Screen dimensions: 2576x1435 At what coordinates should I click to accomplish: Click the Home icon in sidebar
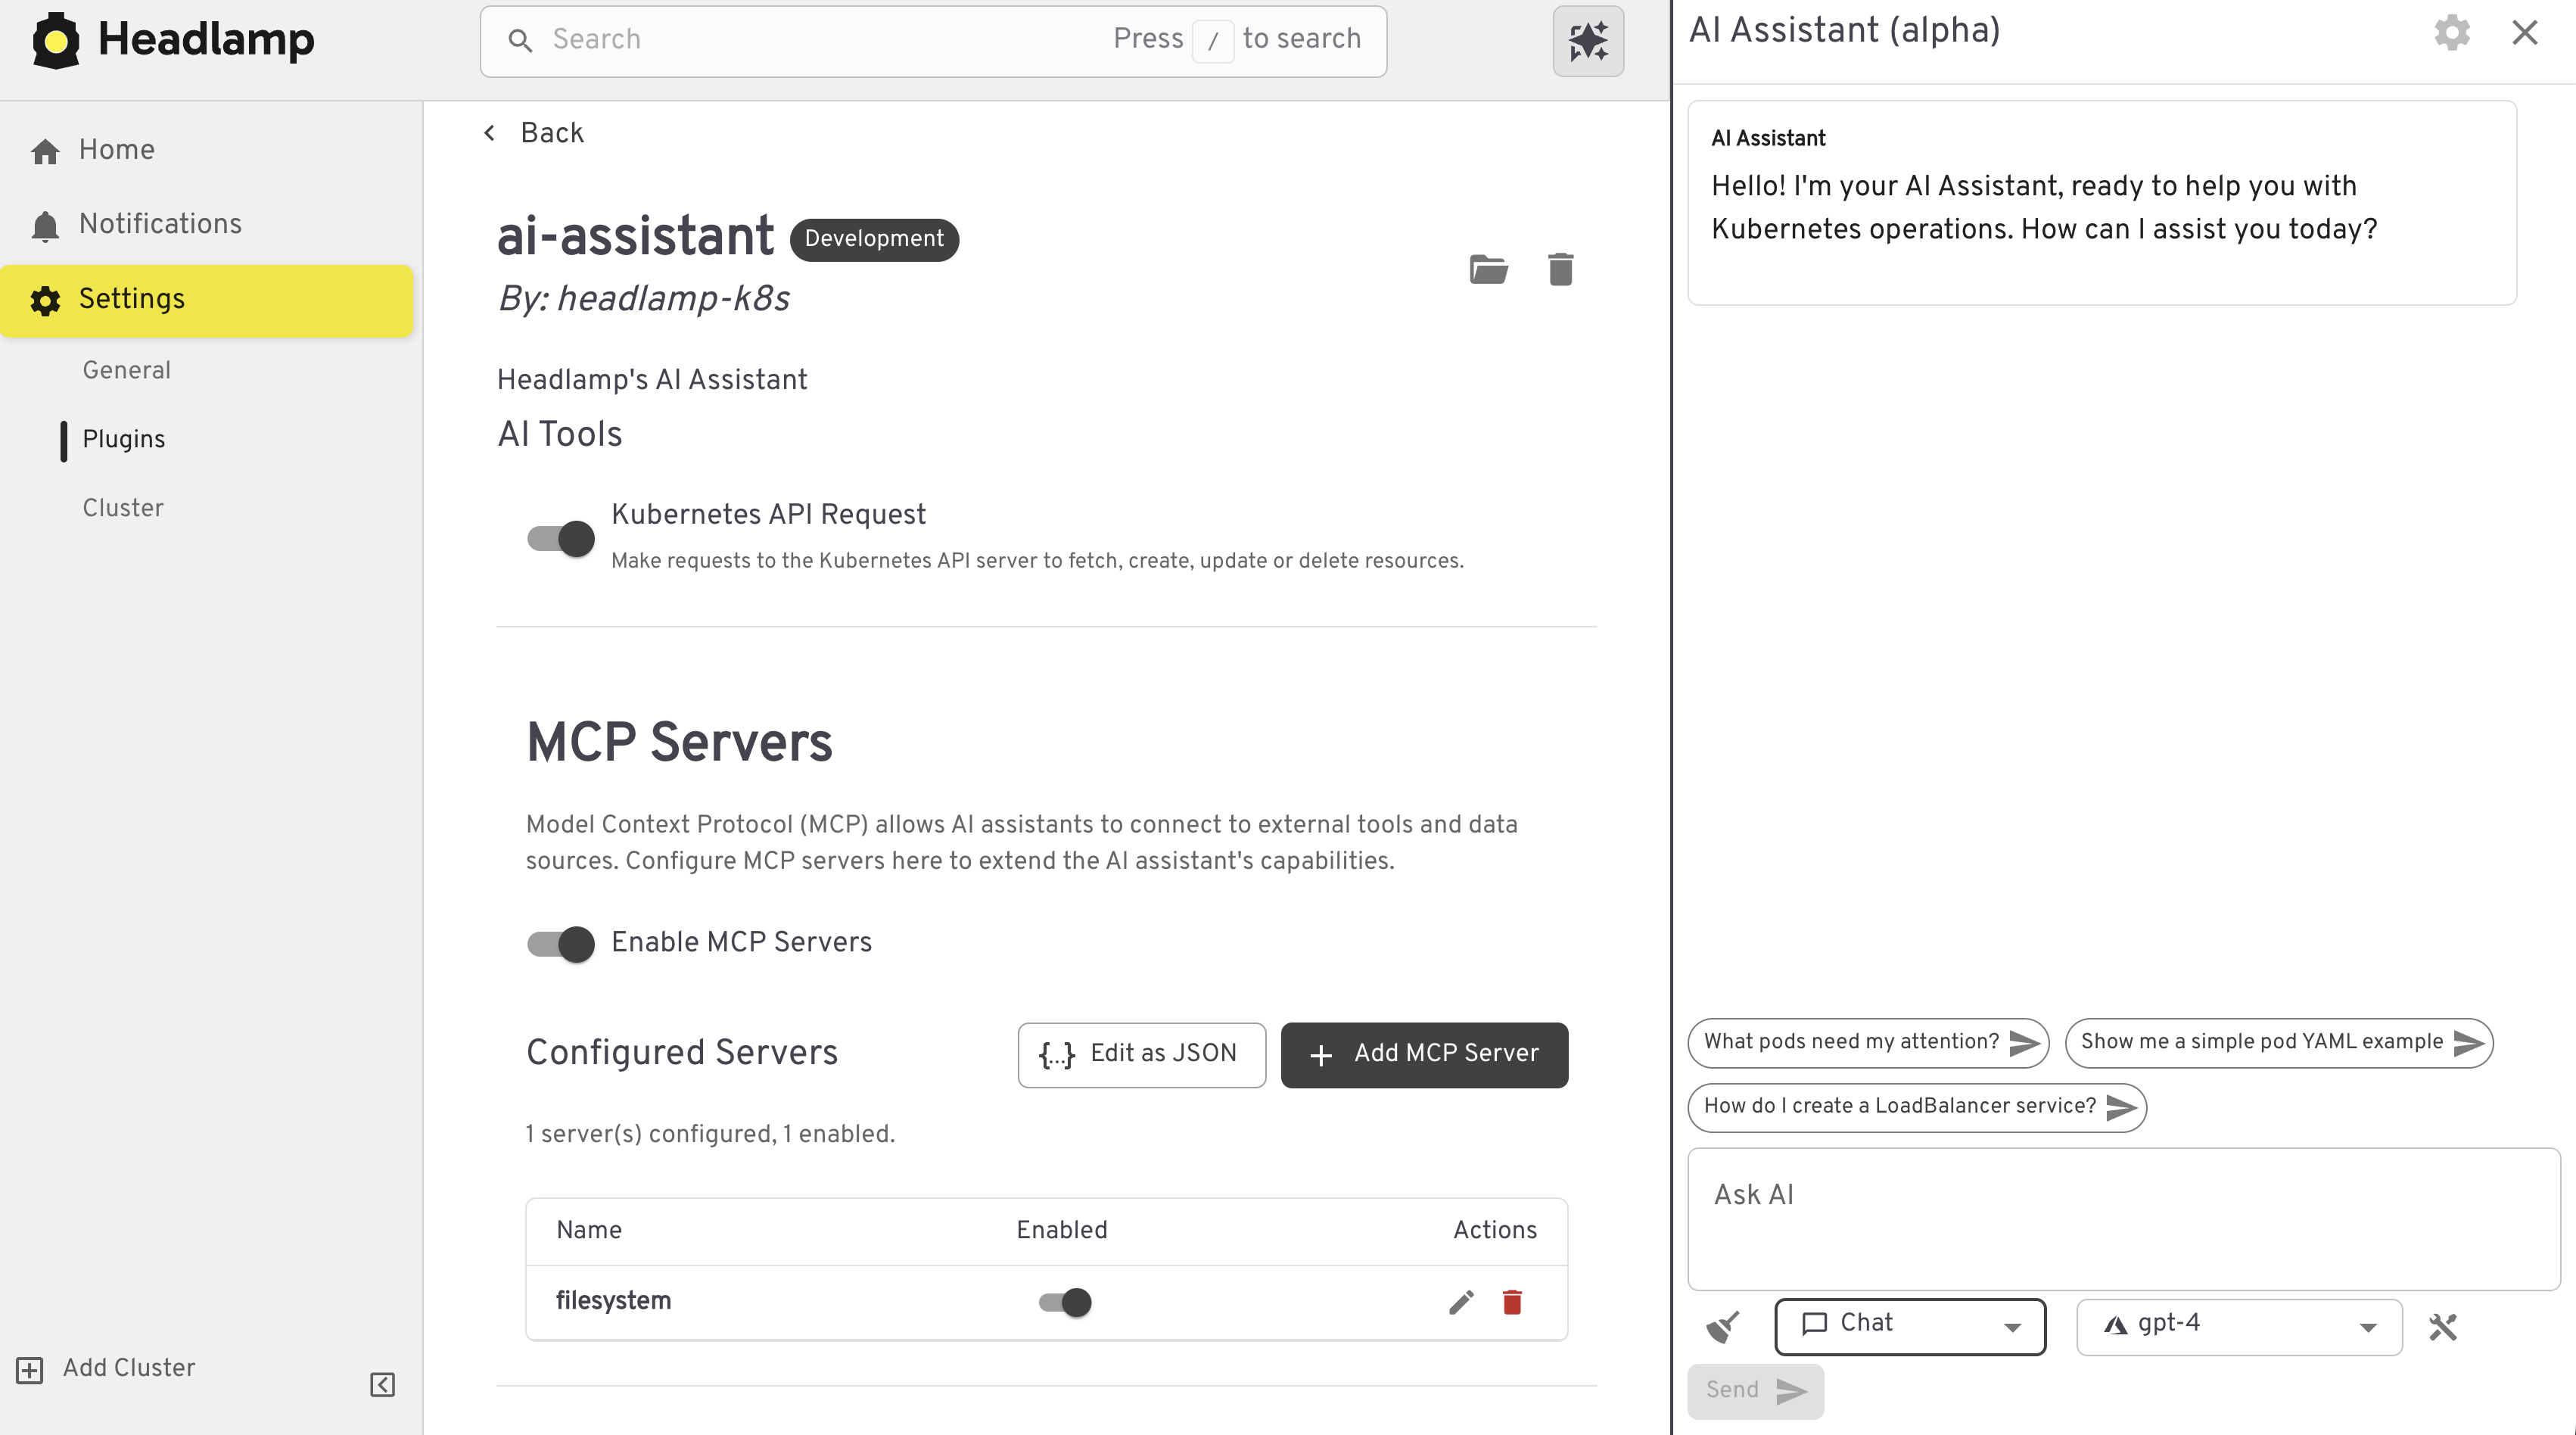(x=45, y=151)
